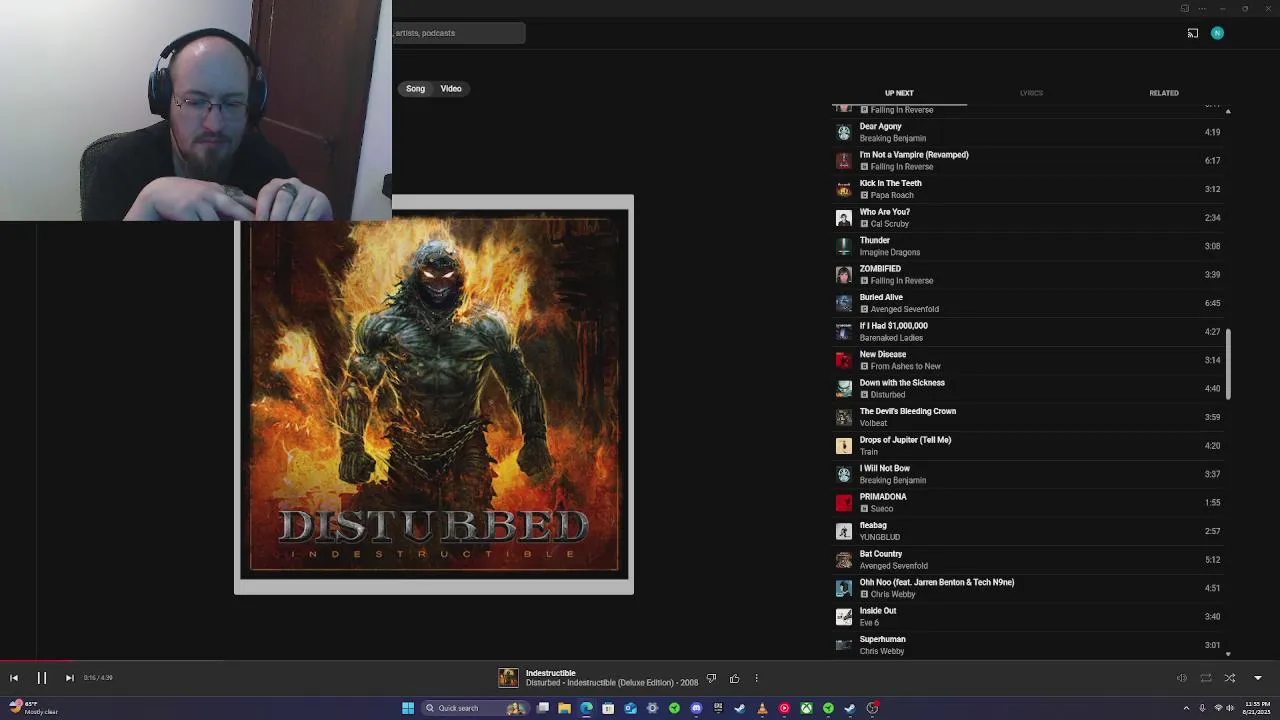
Task: Play Thunder by Imagine Dragons
Action: click(1030, 246)
